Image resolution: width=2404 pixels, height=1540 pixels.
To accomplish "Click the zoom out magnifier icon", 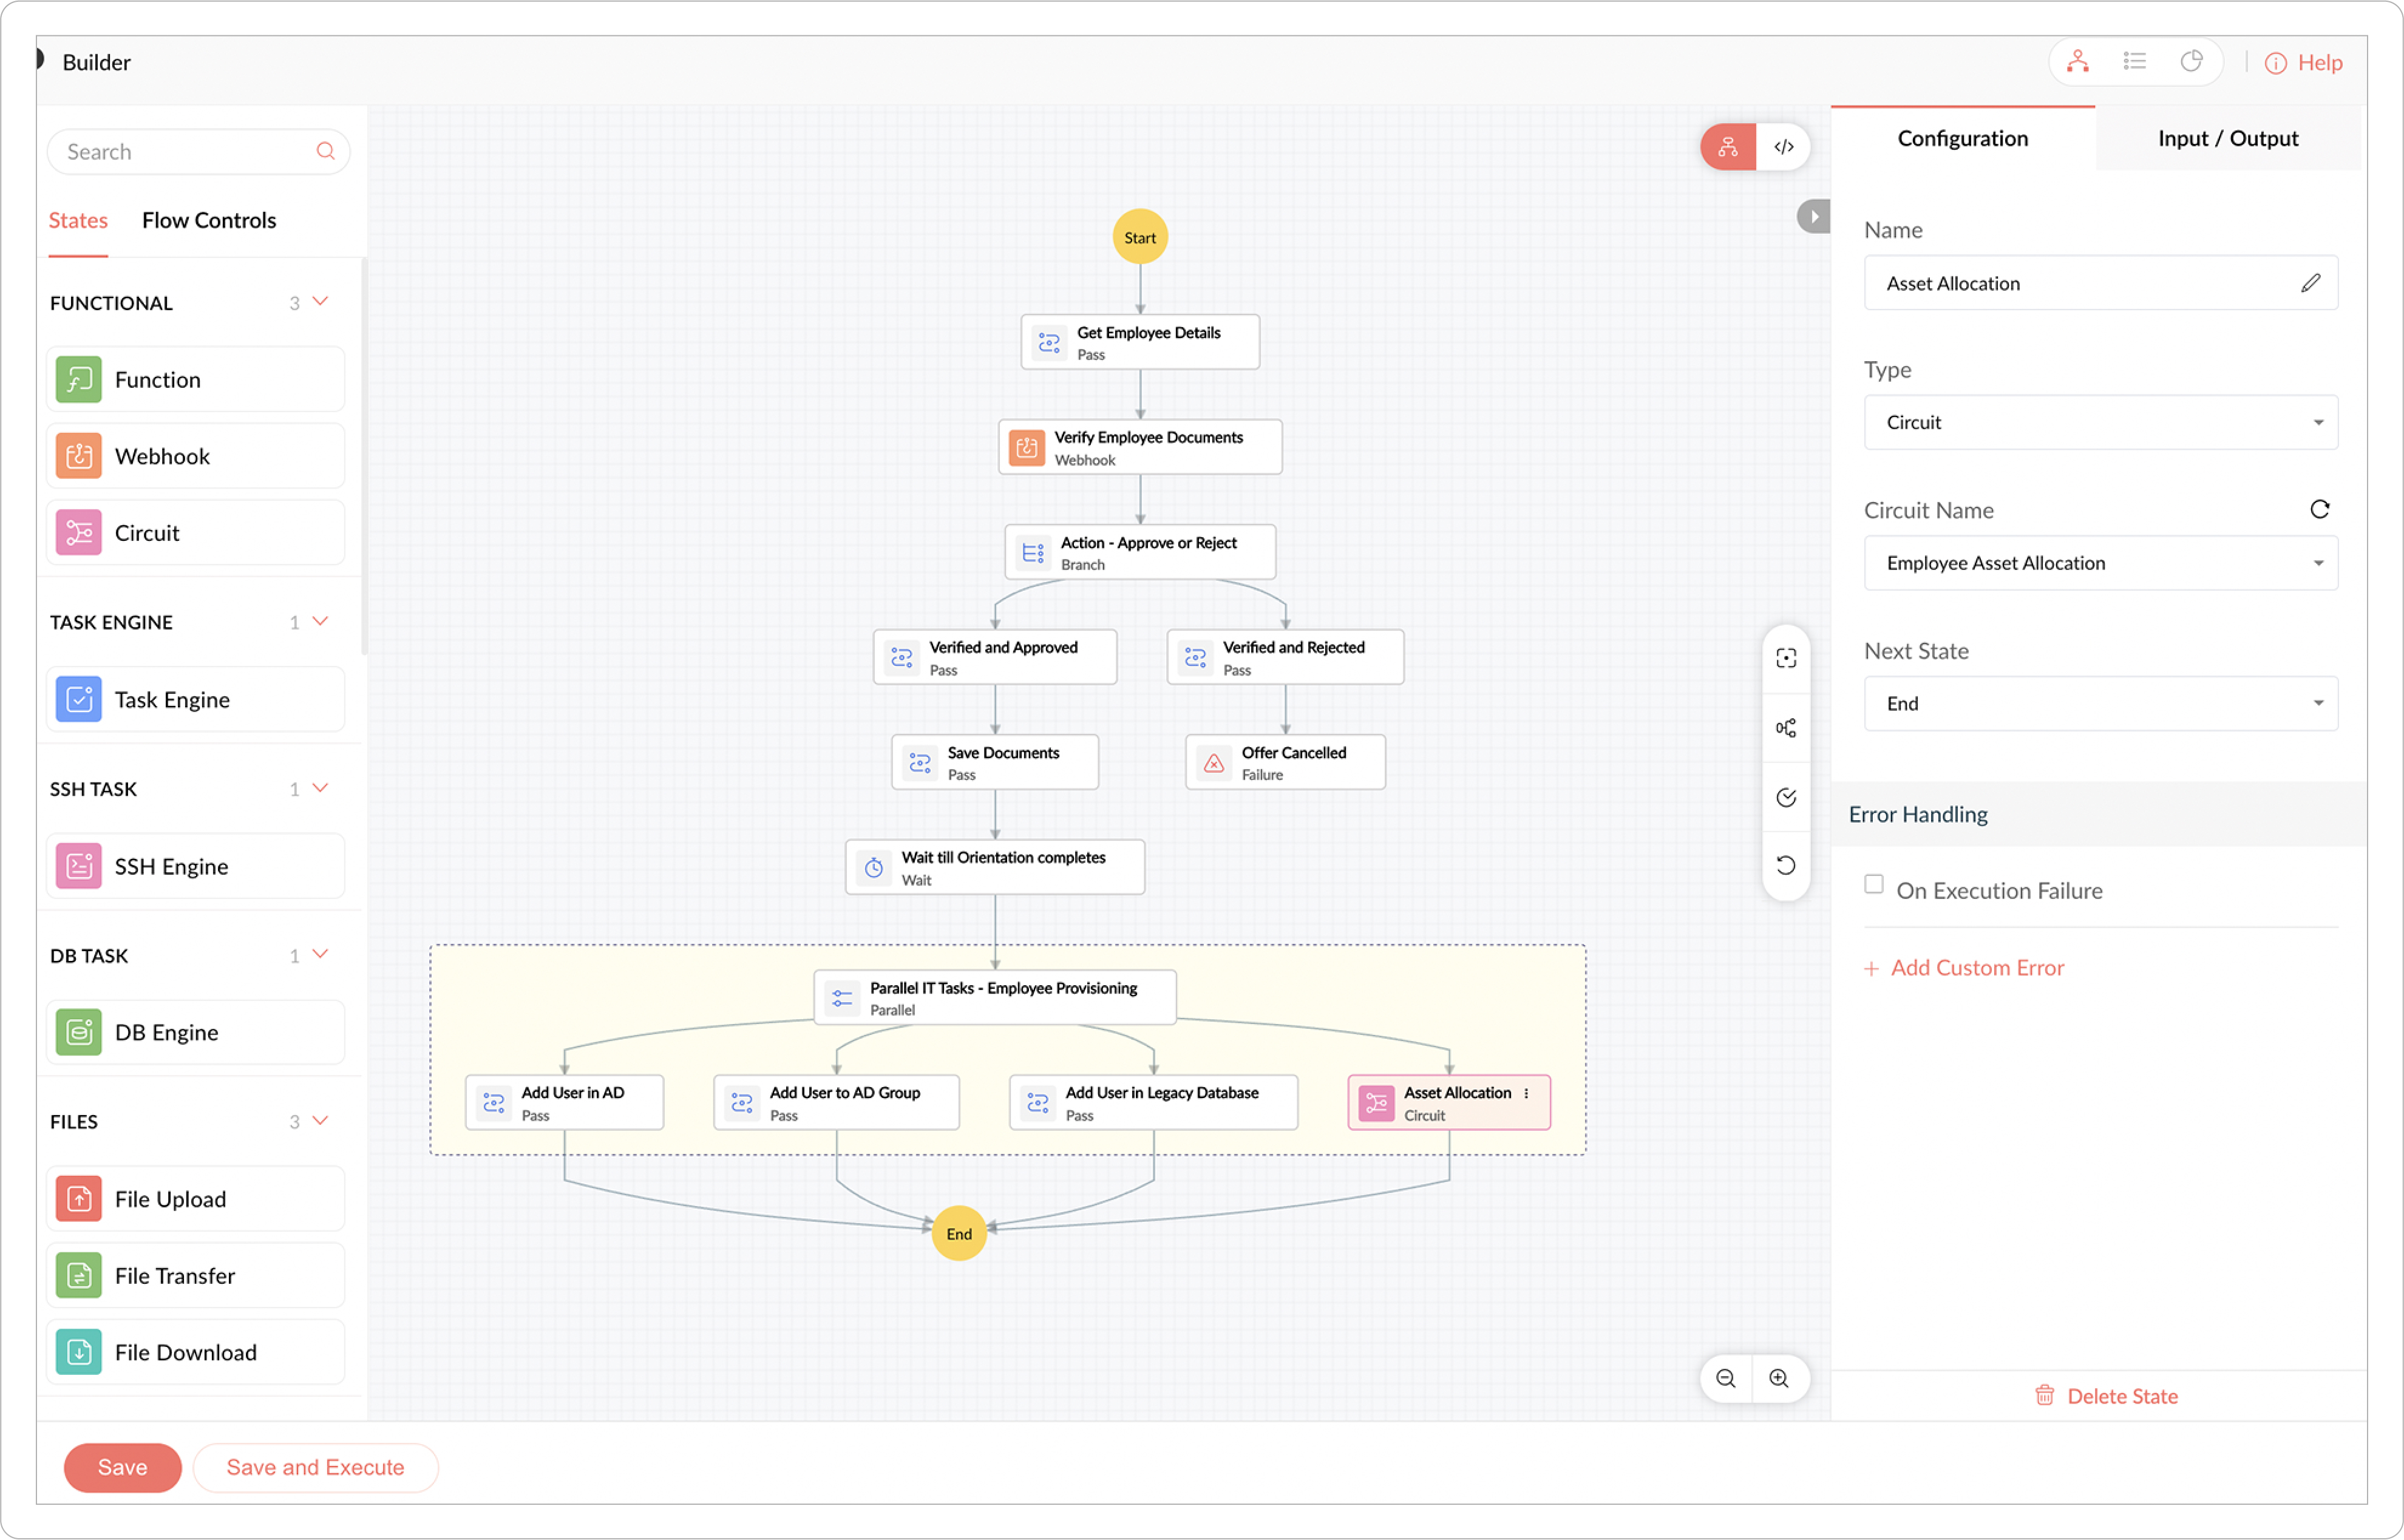I will (x=1725, y=1378).
